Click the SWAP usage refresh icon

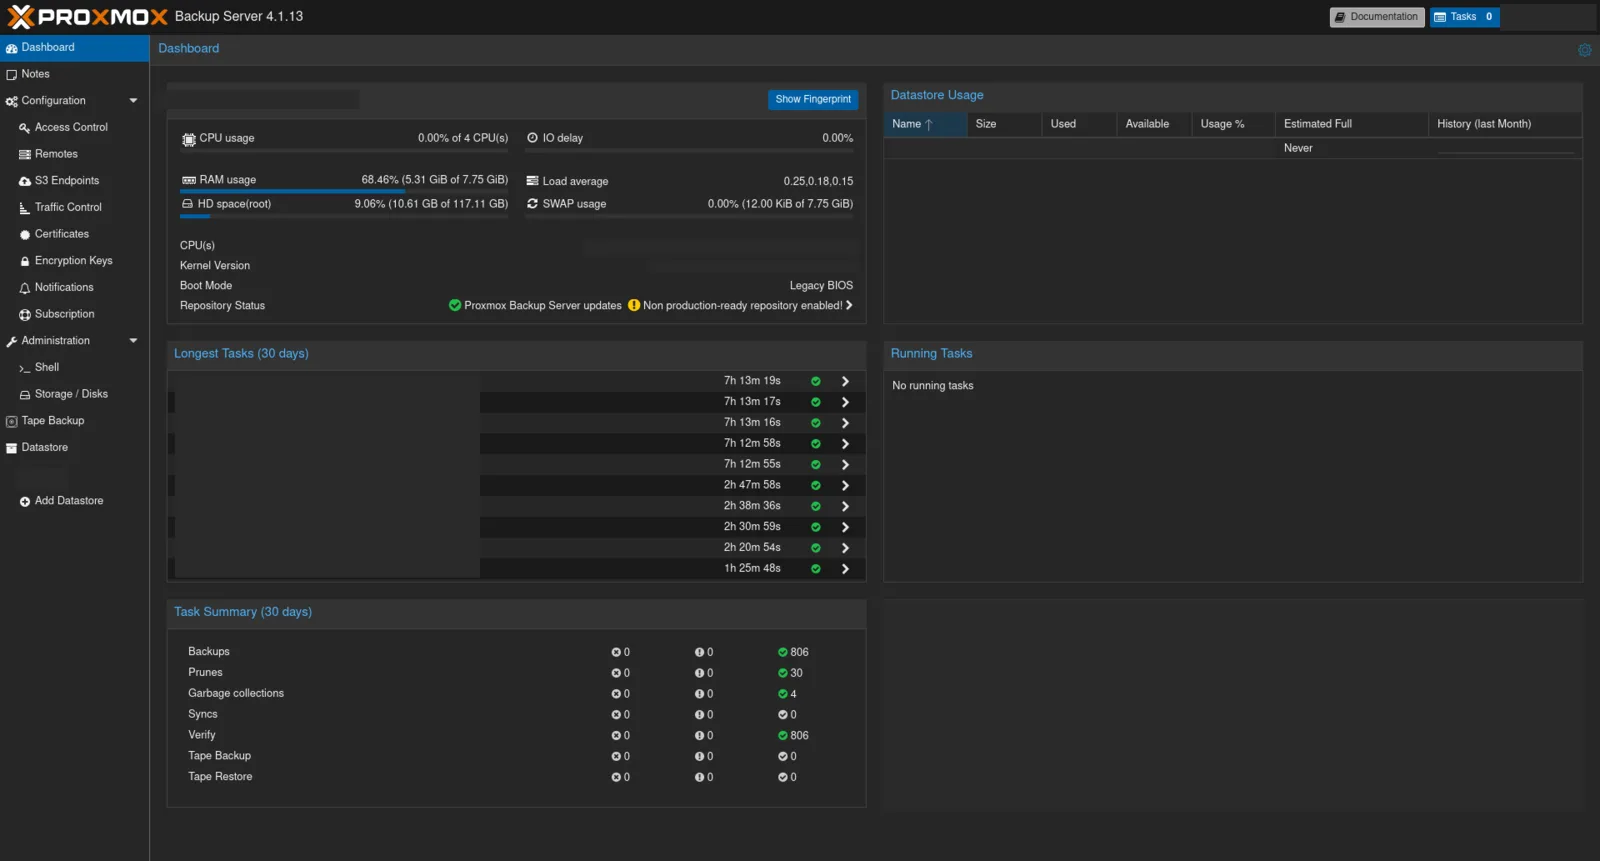(532, 204)
